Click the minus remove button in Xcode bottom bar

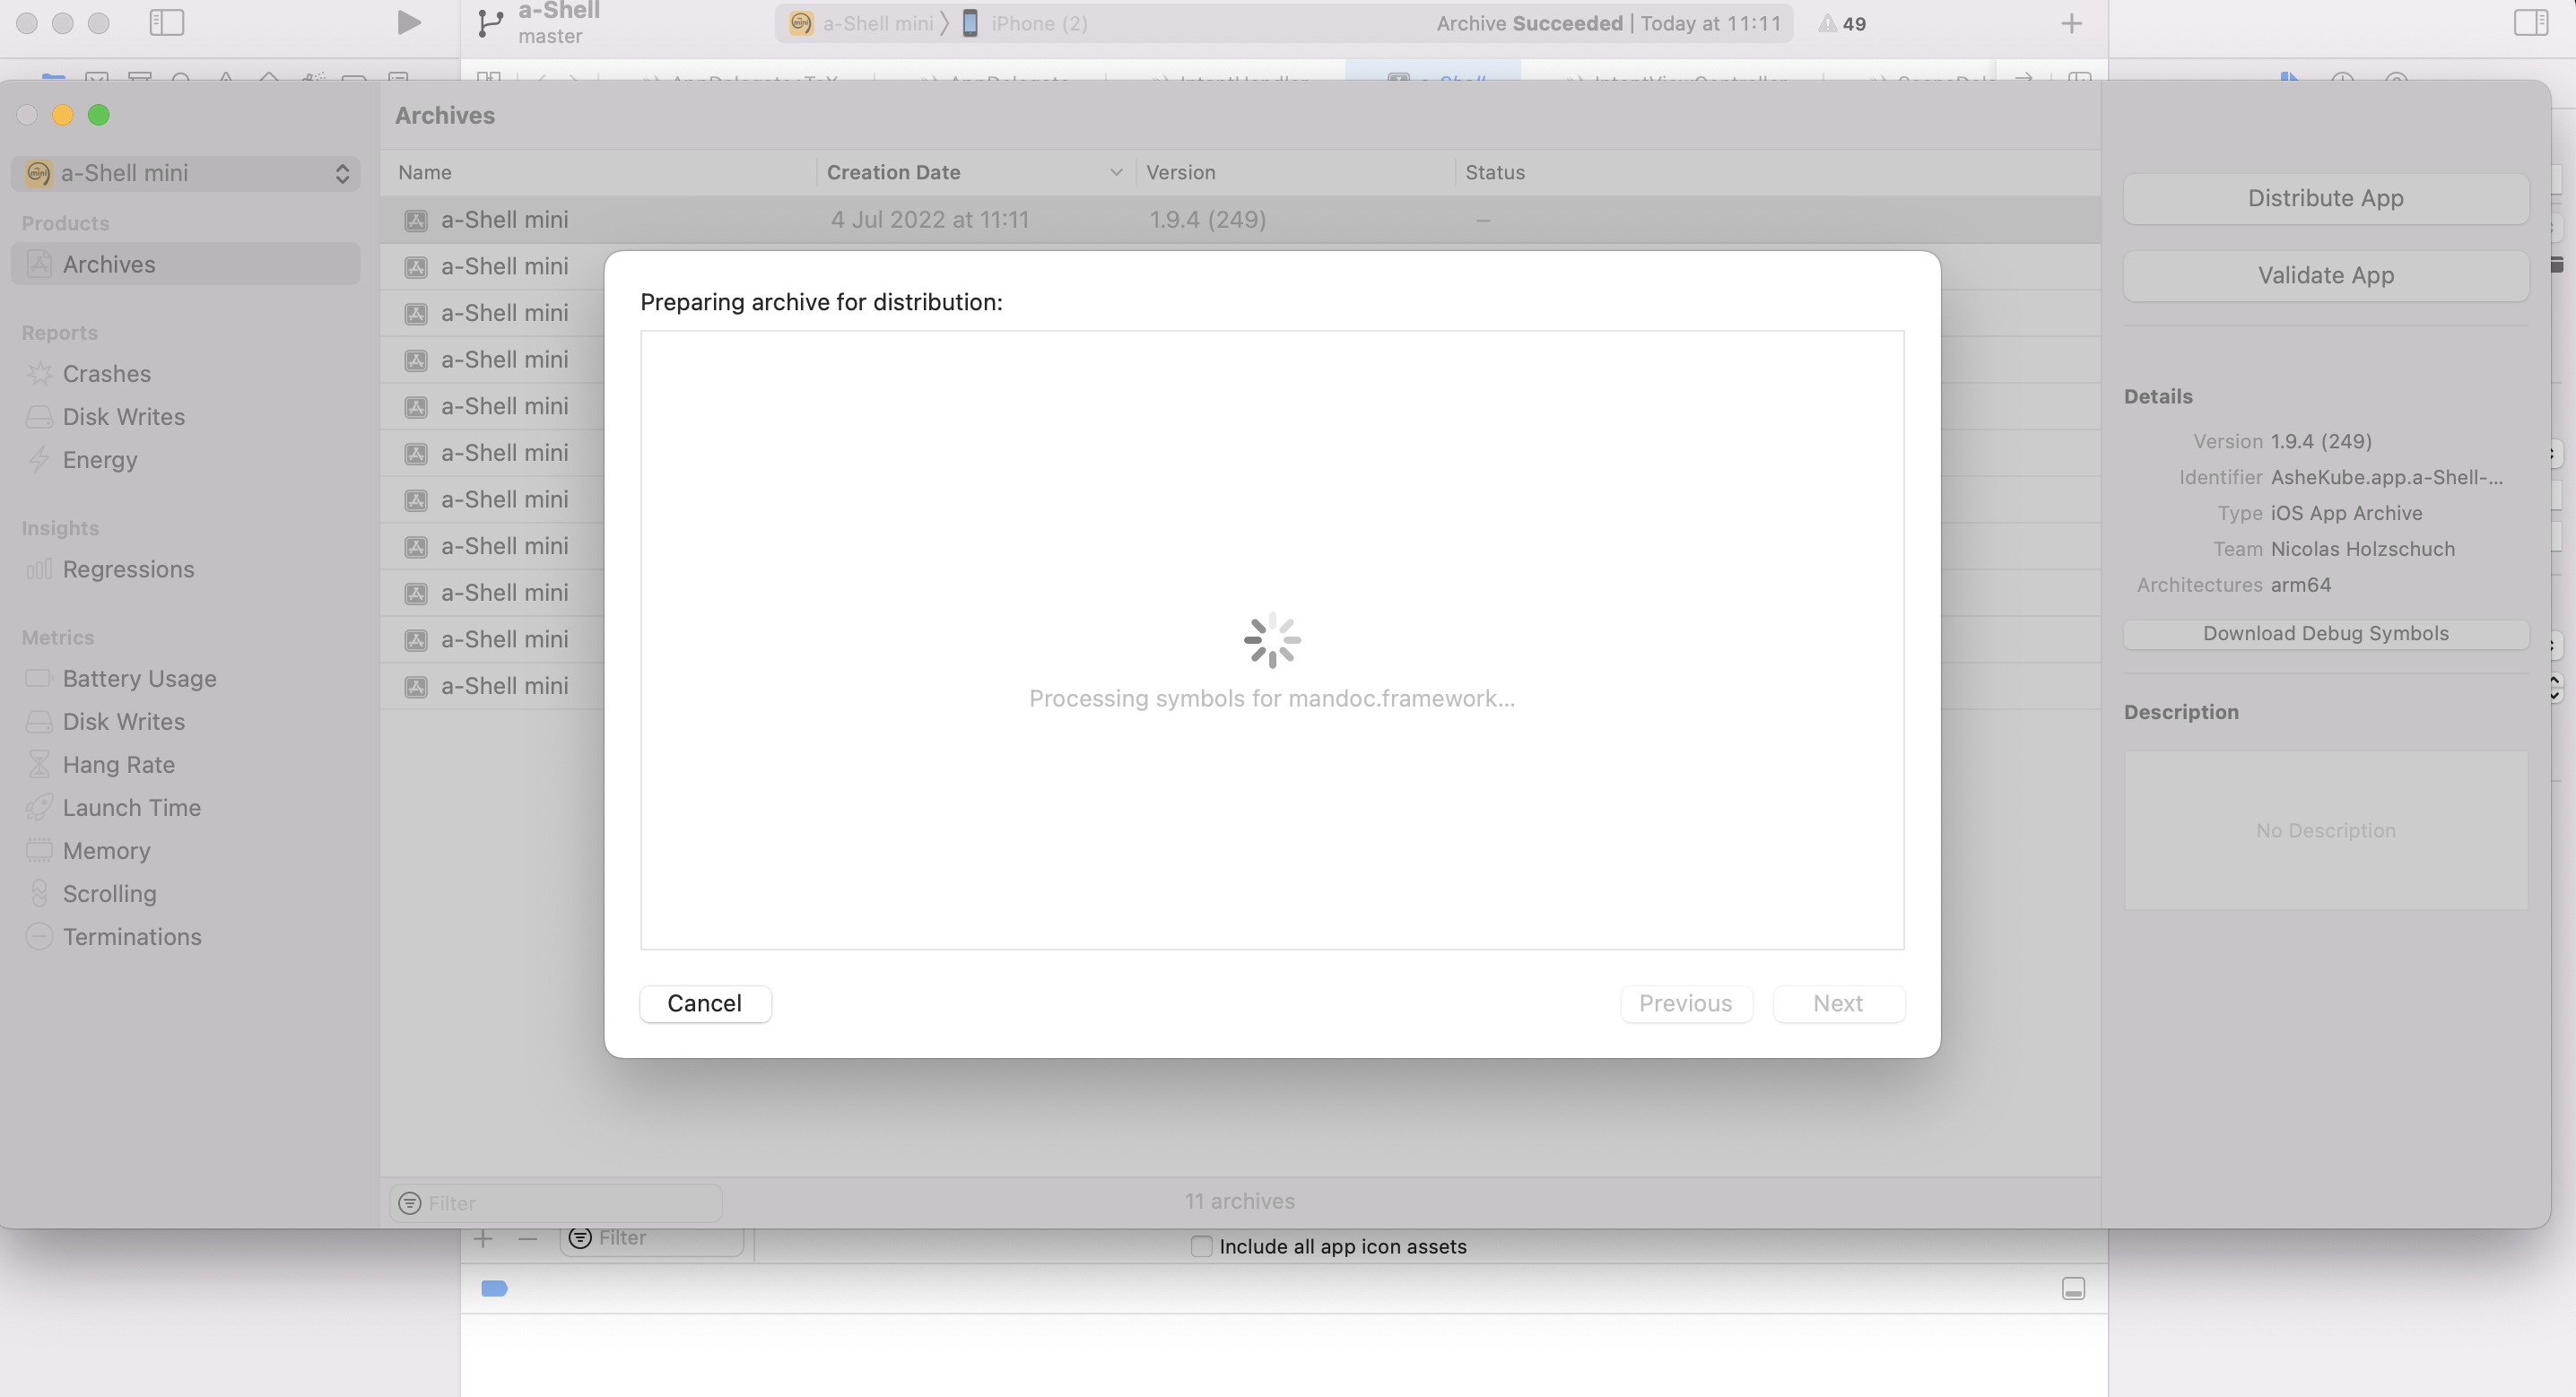(528, 1239)
